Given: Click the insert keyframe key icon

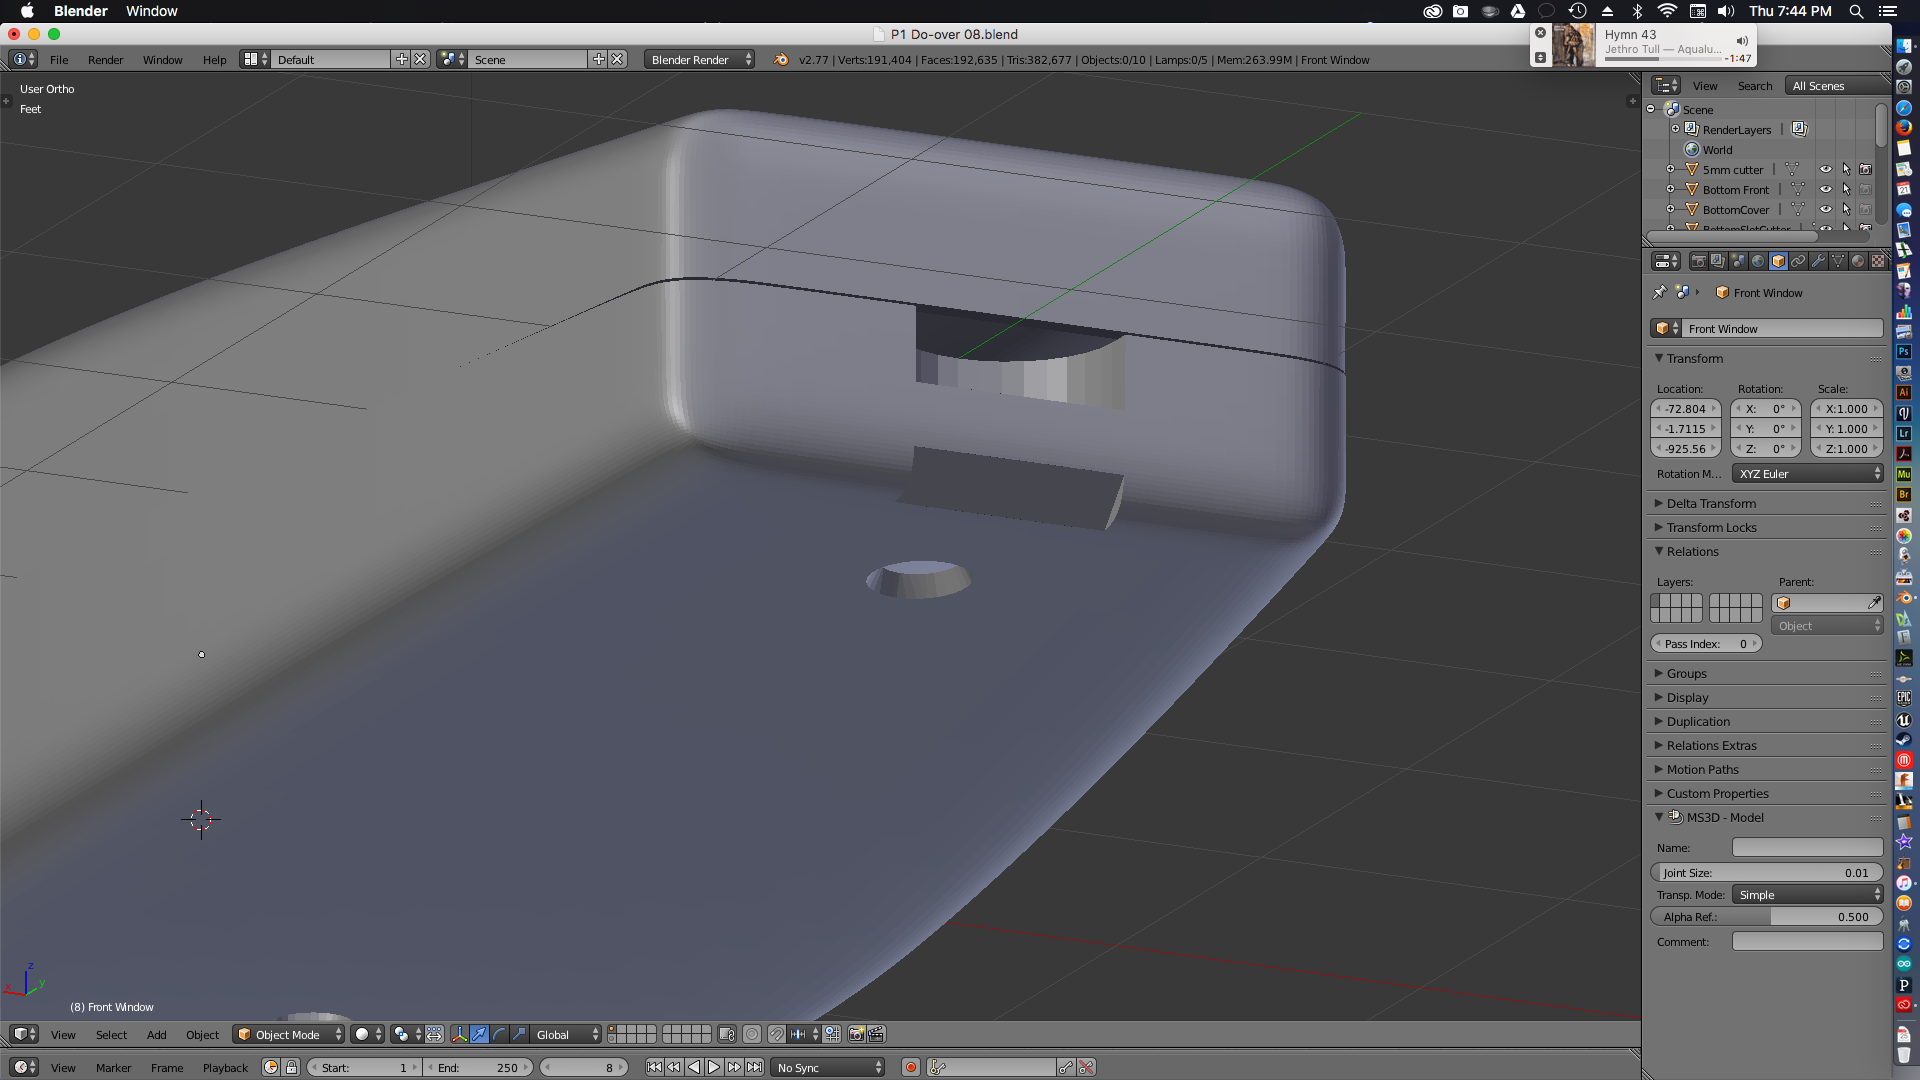Looking at the screenshot, I should (1066, 1067).
